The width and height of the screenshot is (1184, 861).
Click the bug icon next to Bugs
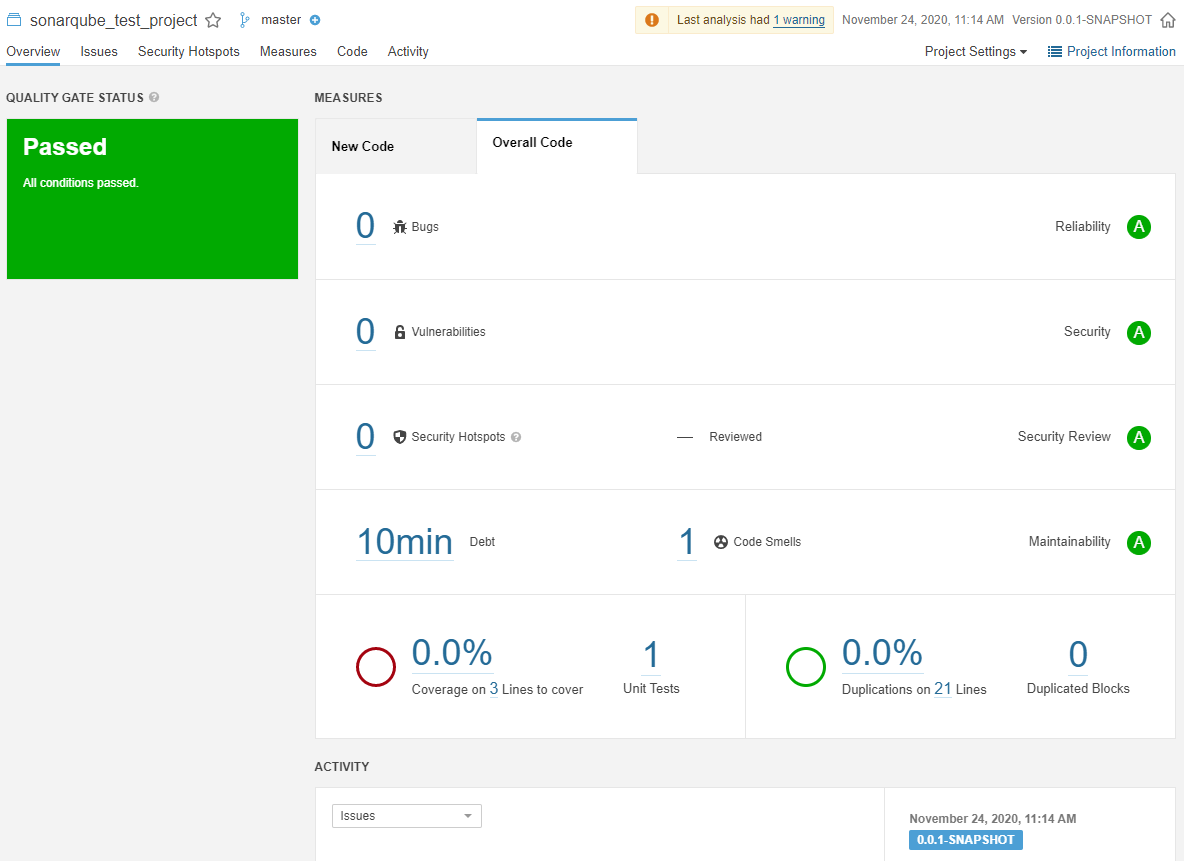click(400, 227)
